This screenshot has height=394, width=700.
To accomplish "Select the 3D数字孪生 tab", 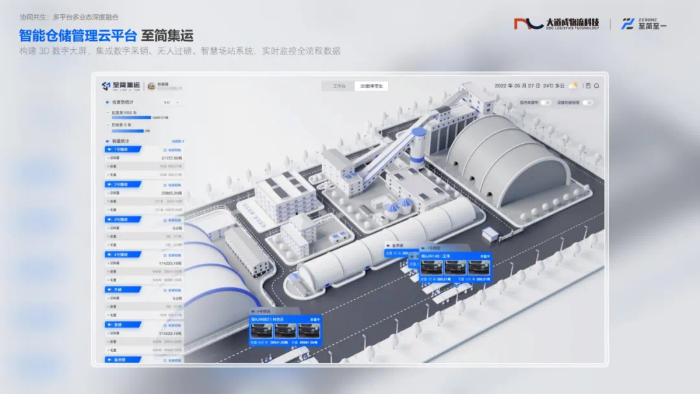I will coord(371,86).
